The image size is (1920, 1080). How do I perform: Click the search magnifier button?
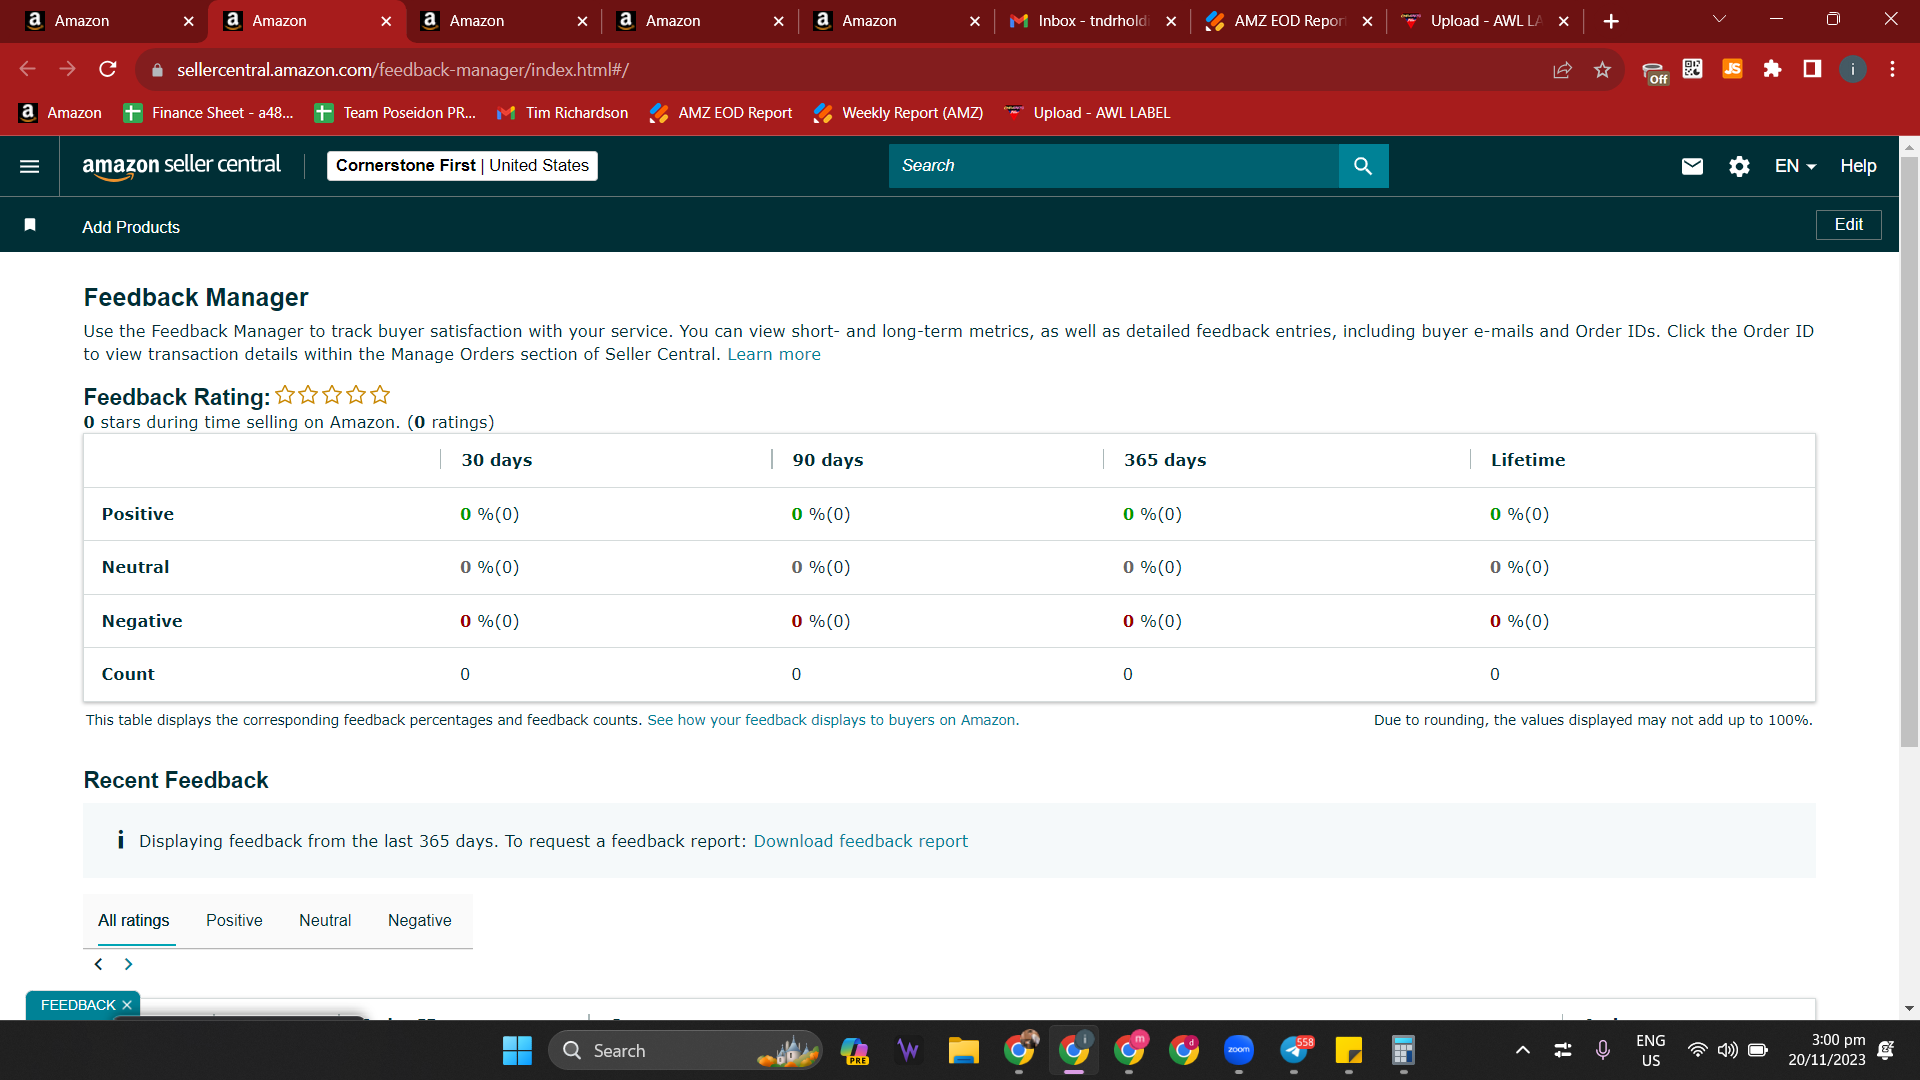point(1363,166)
